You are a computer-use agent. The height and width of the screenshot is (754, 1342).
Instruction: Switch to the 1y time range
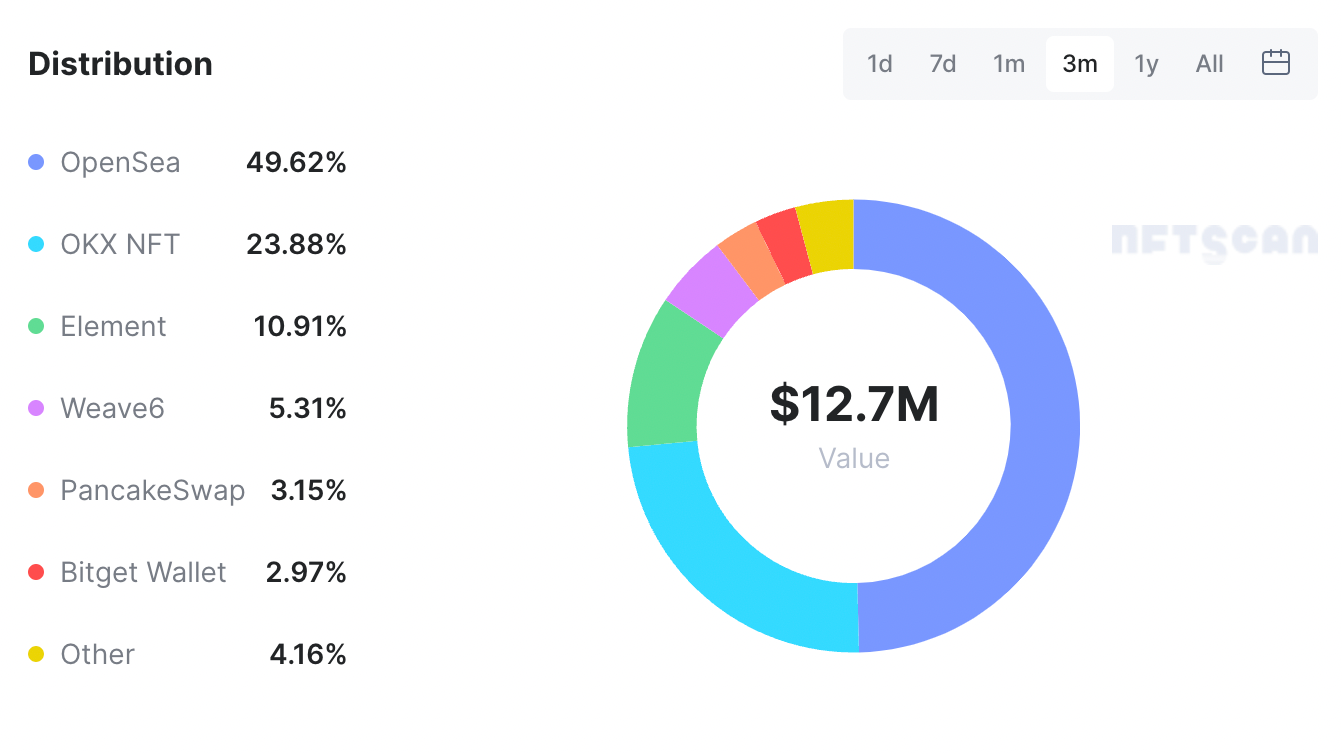1146,64
